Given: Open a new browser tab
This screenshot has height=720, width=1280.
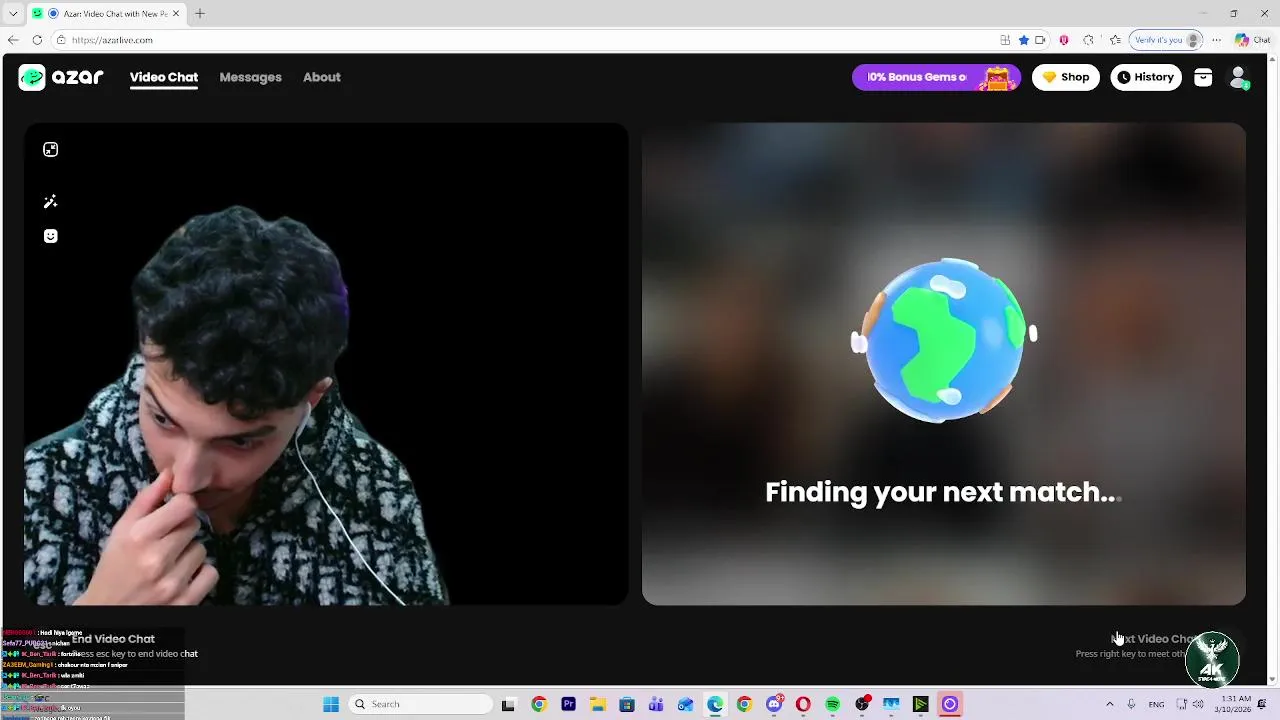Looking at the screenshot, I should coord(200,13).
